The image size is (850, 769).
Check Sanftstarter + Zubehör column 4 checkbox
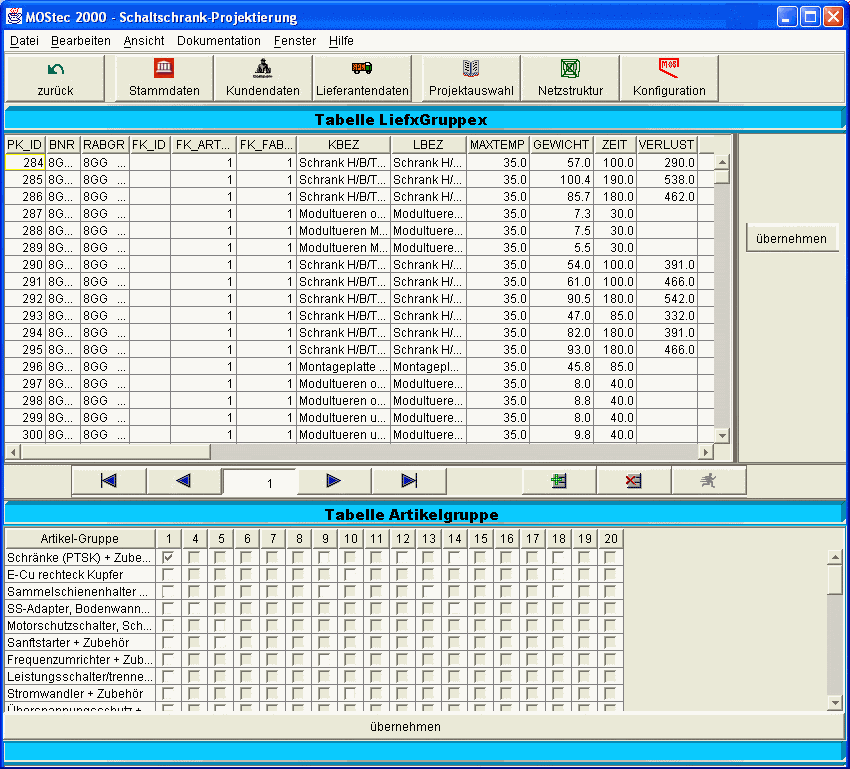[x=194, y=642]
